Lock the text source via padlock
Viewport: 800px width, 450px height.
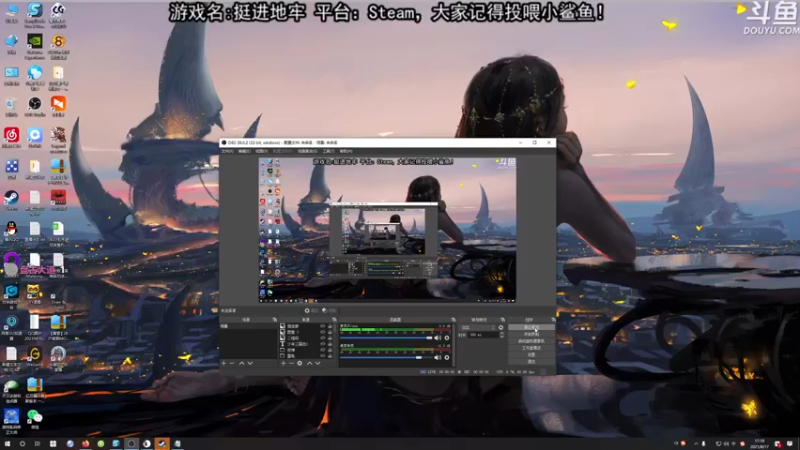coord(330,344)
